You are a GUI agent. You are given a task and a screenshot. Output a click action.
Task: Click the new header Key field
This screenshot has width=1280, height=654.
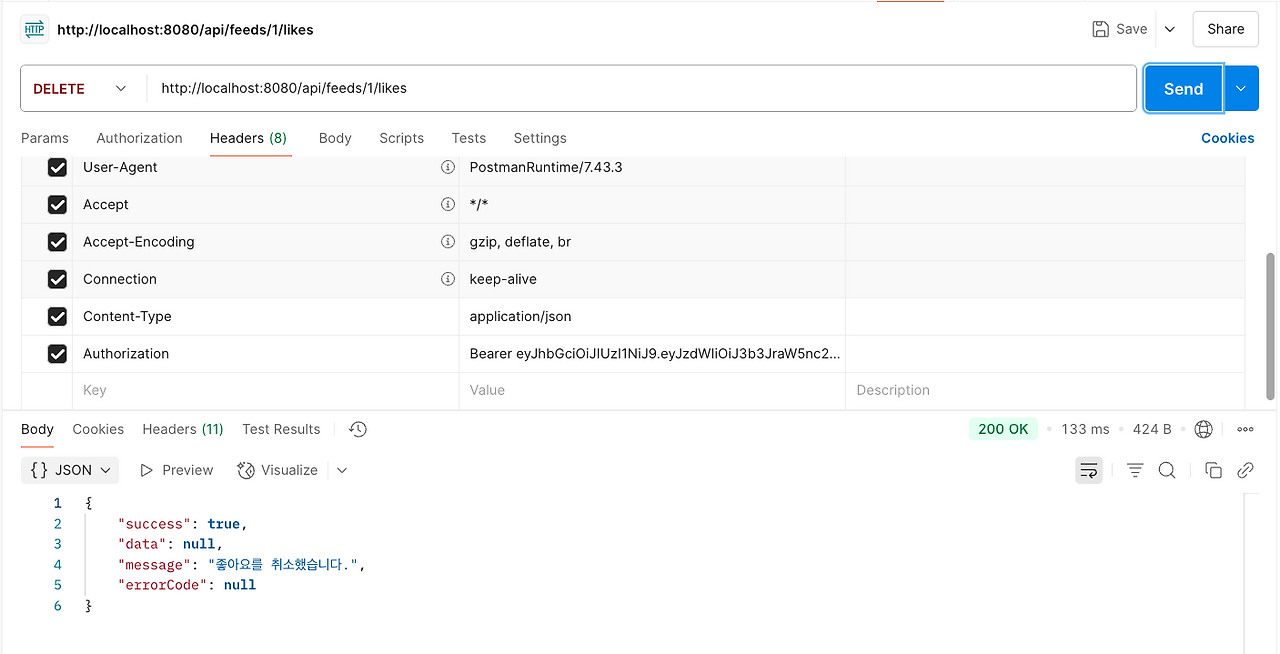click(265, 390)
